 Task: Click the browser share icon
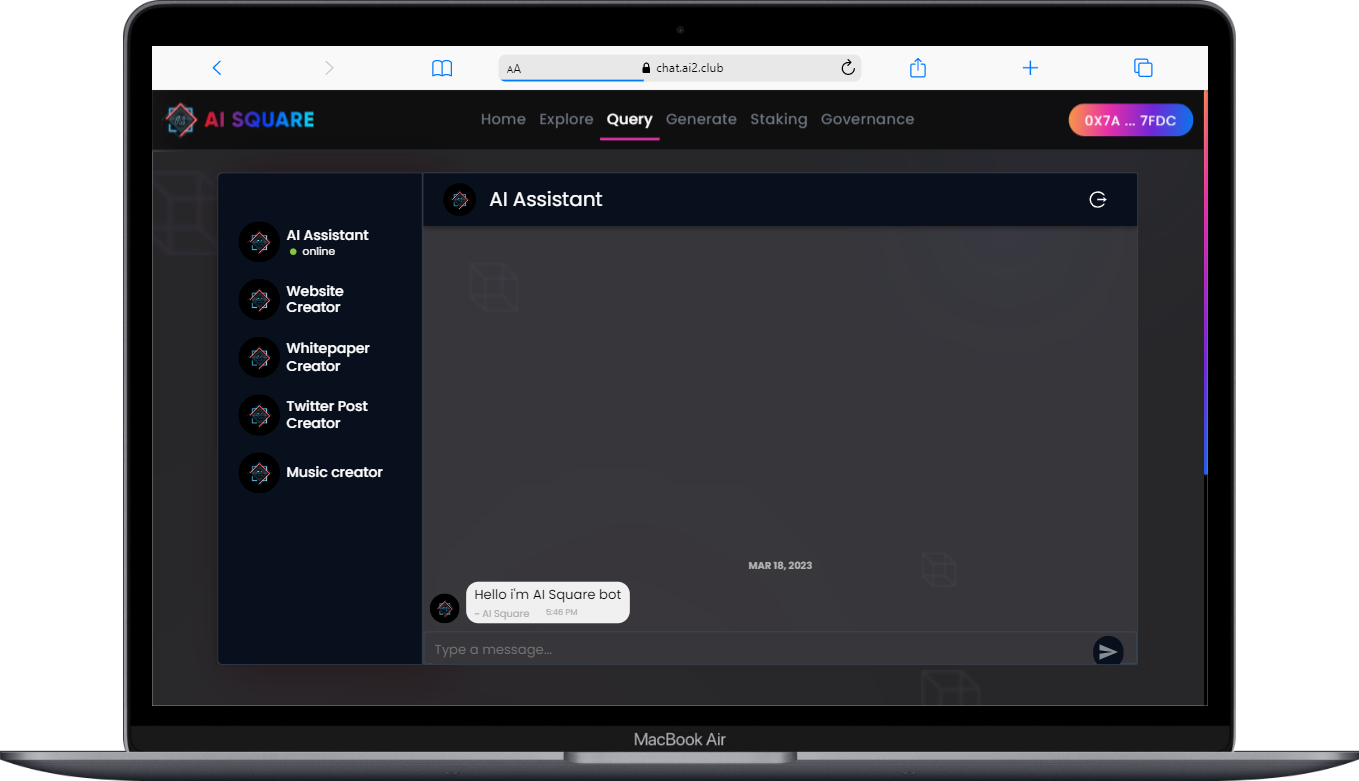[918, 68]
